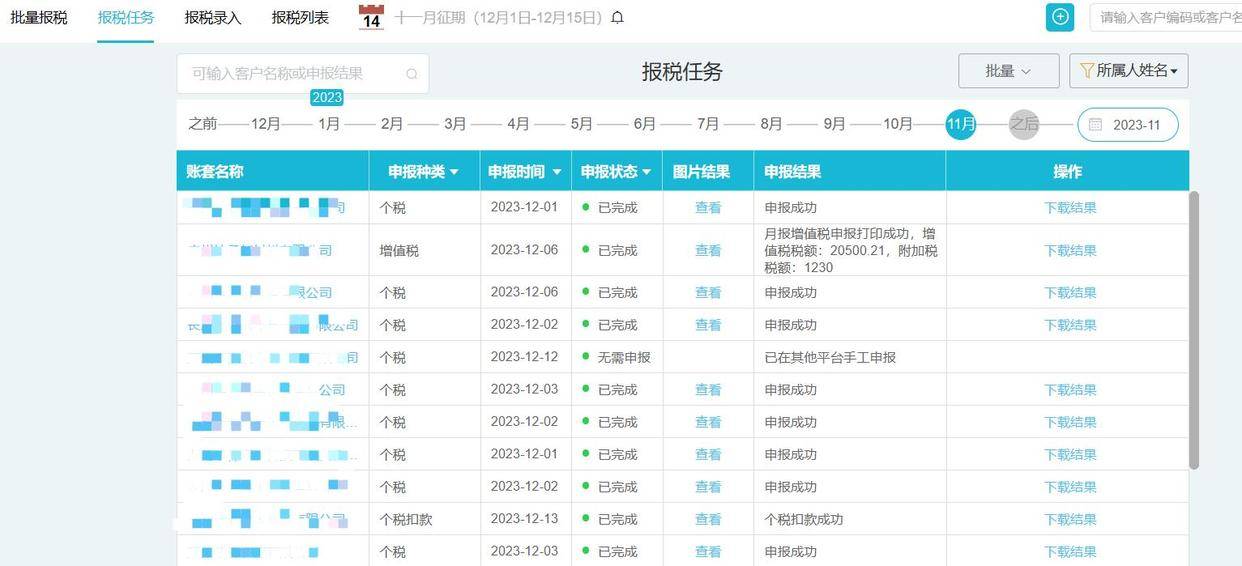This screenshot has height=566, width=1242.
Task: Click 查看 for the 2023-12-03 last row
Action: point(708,551)
